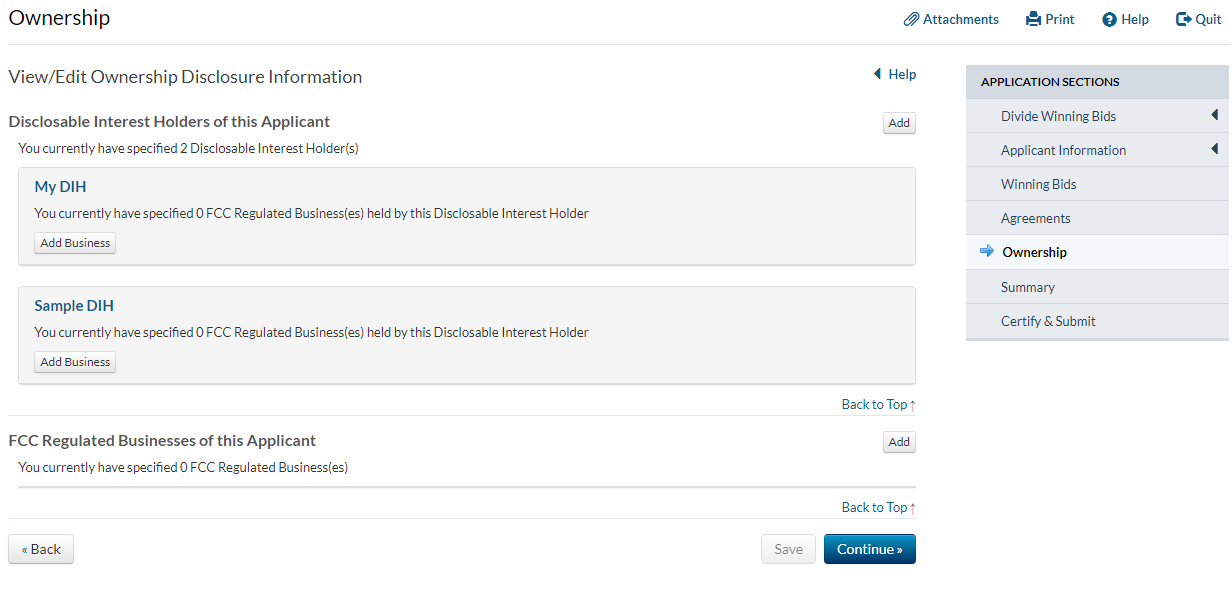This screenshot has height=589, width=1232.
Task: Click the Print printer icon
Action: pos(1034,19)
